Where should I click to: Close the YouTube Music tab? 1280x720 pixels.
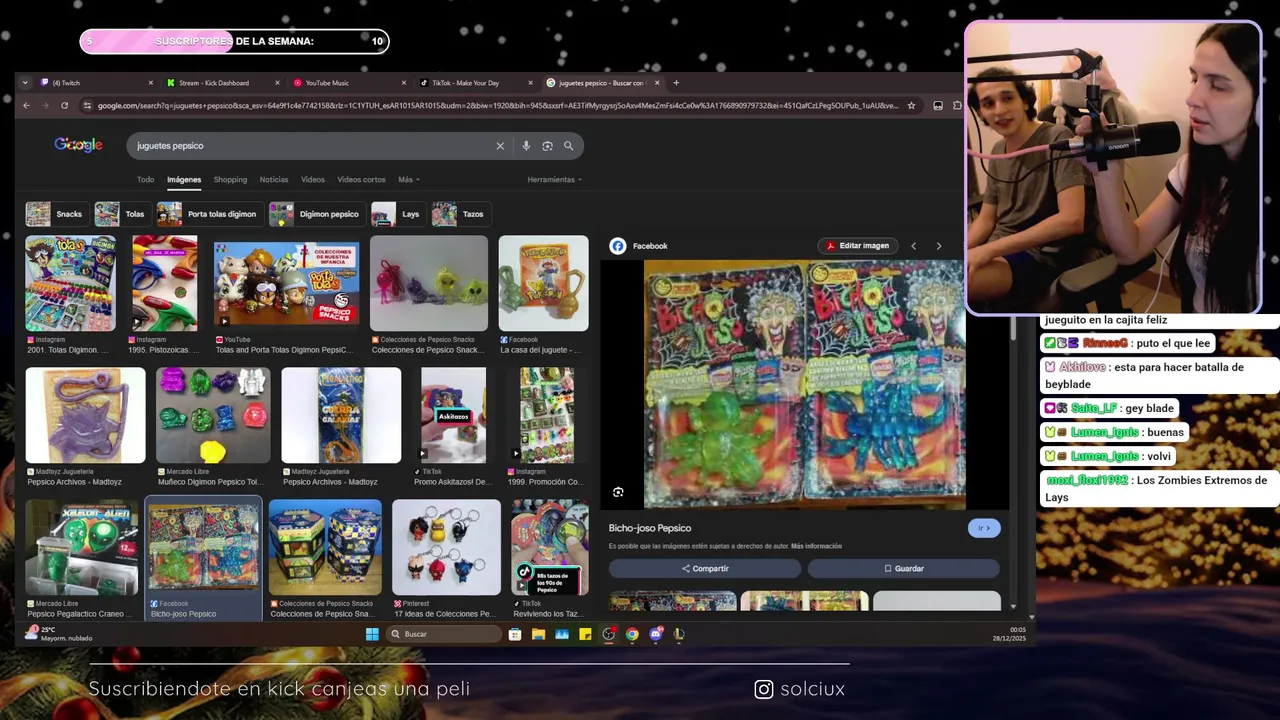coord(404,83)
